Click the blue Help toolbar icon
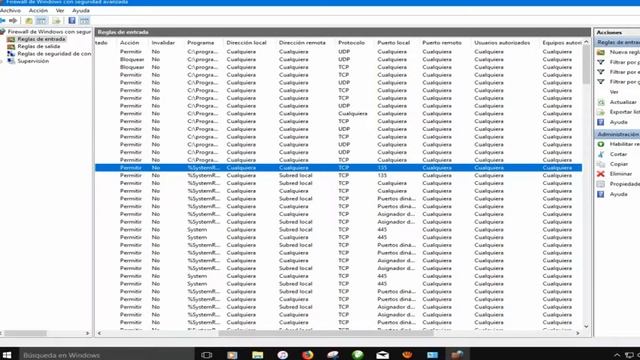This screenshot has height=360, width=640. (x=72, y=20)
